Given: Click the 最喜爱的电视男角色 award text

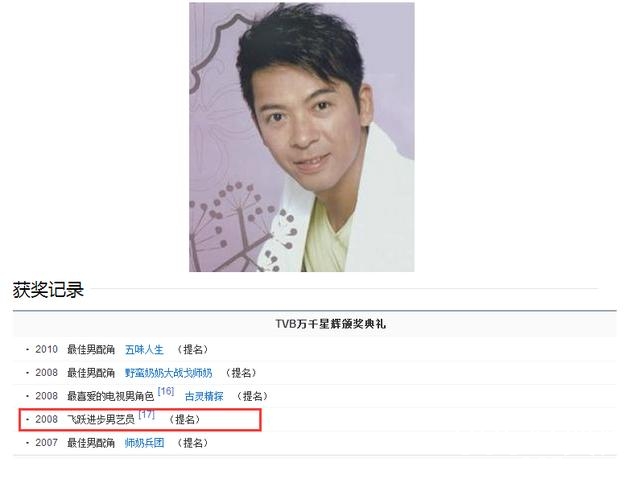Looking at the screenshot, I should click(111, 396).
